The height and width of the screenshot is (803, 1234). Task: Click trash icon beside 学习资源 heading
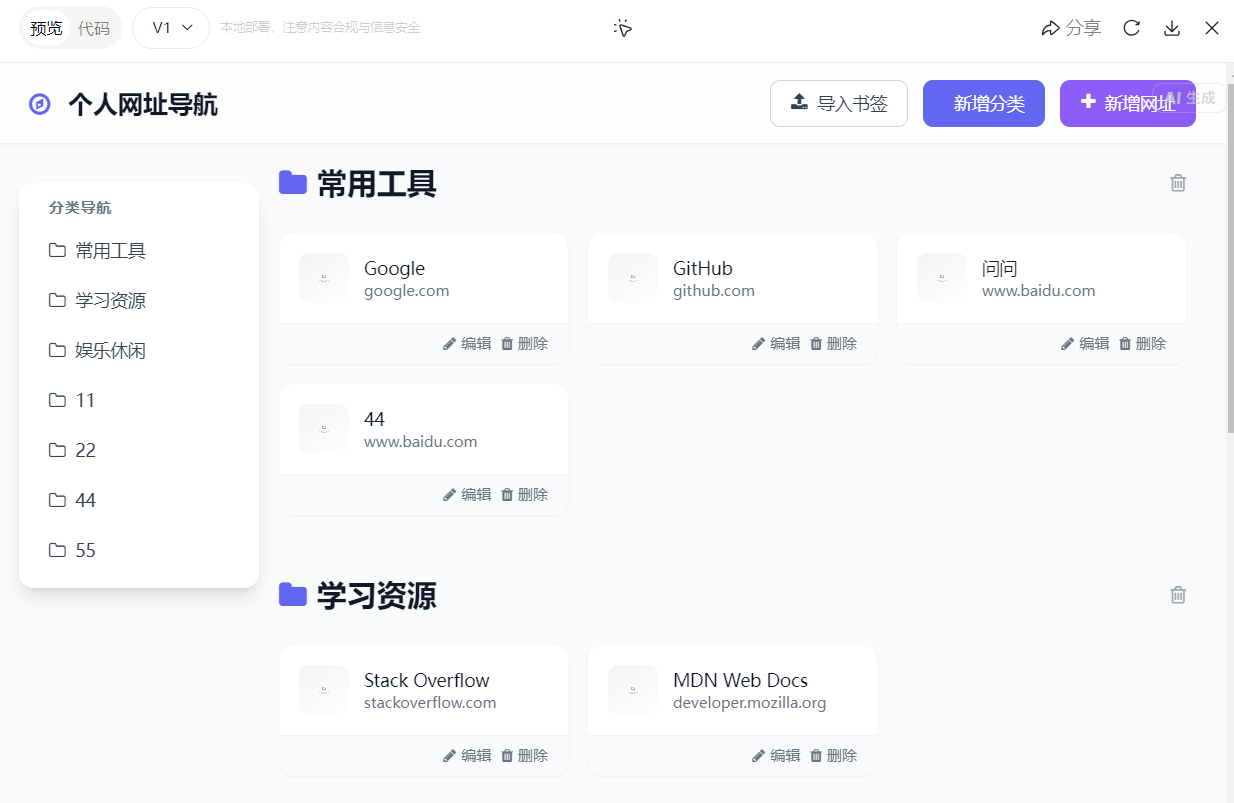click(x=1178, y=595)
